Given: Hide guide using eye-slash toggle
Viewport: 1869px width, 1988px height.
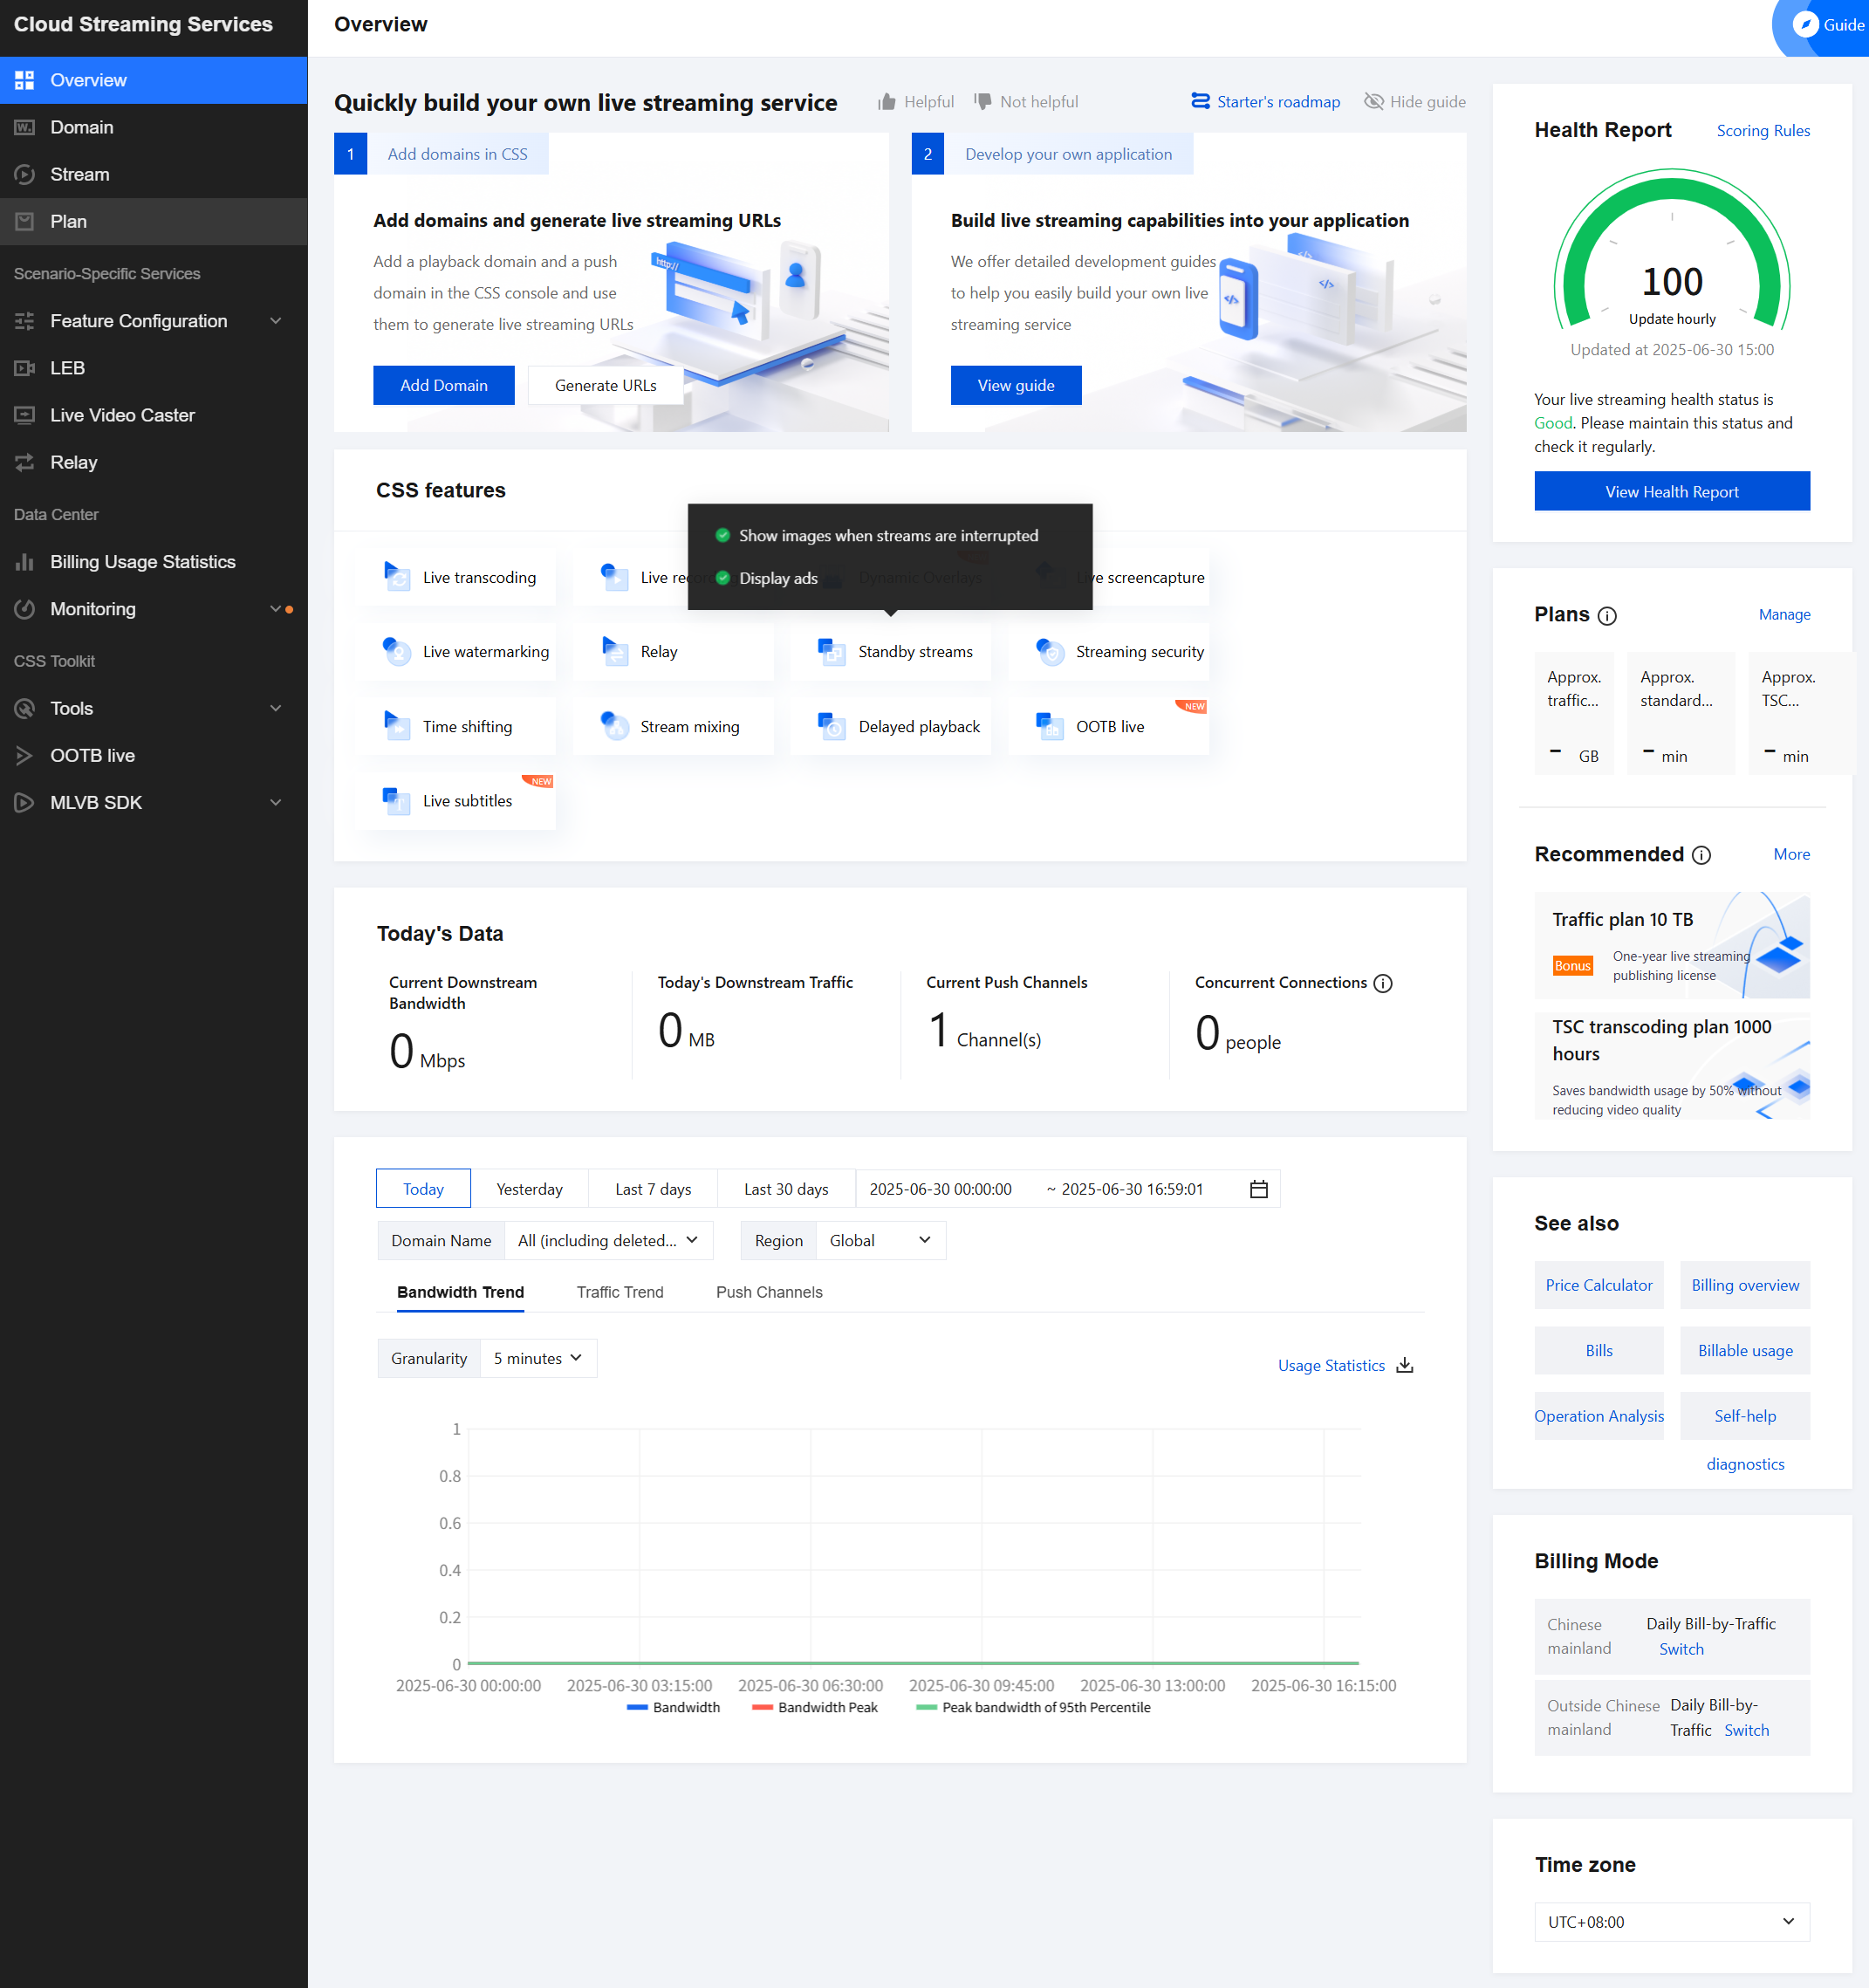Looking at the screenshot, I should [x=1374, y=102].
